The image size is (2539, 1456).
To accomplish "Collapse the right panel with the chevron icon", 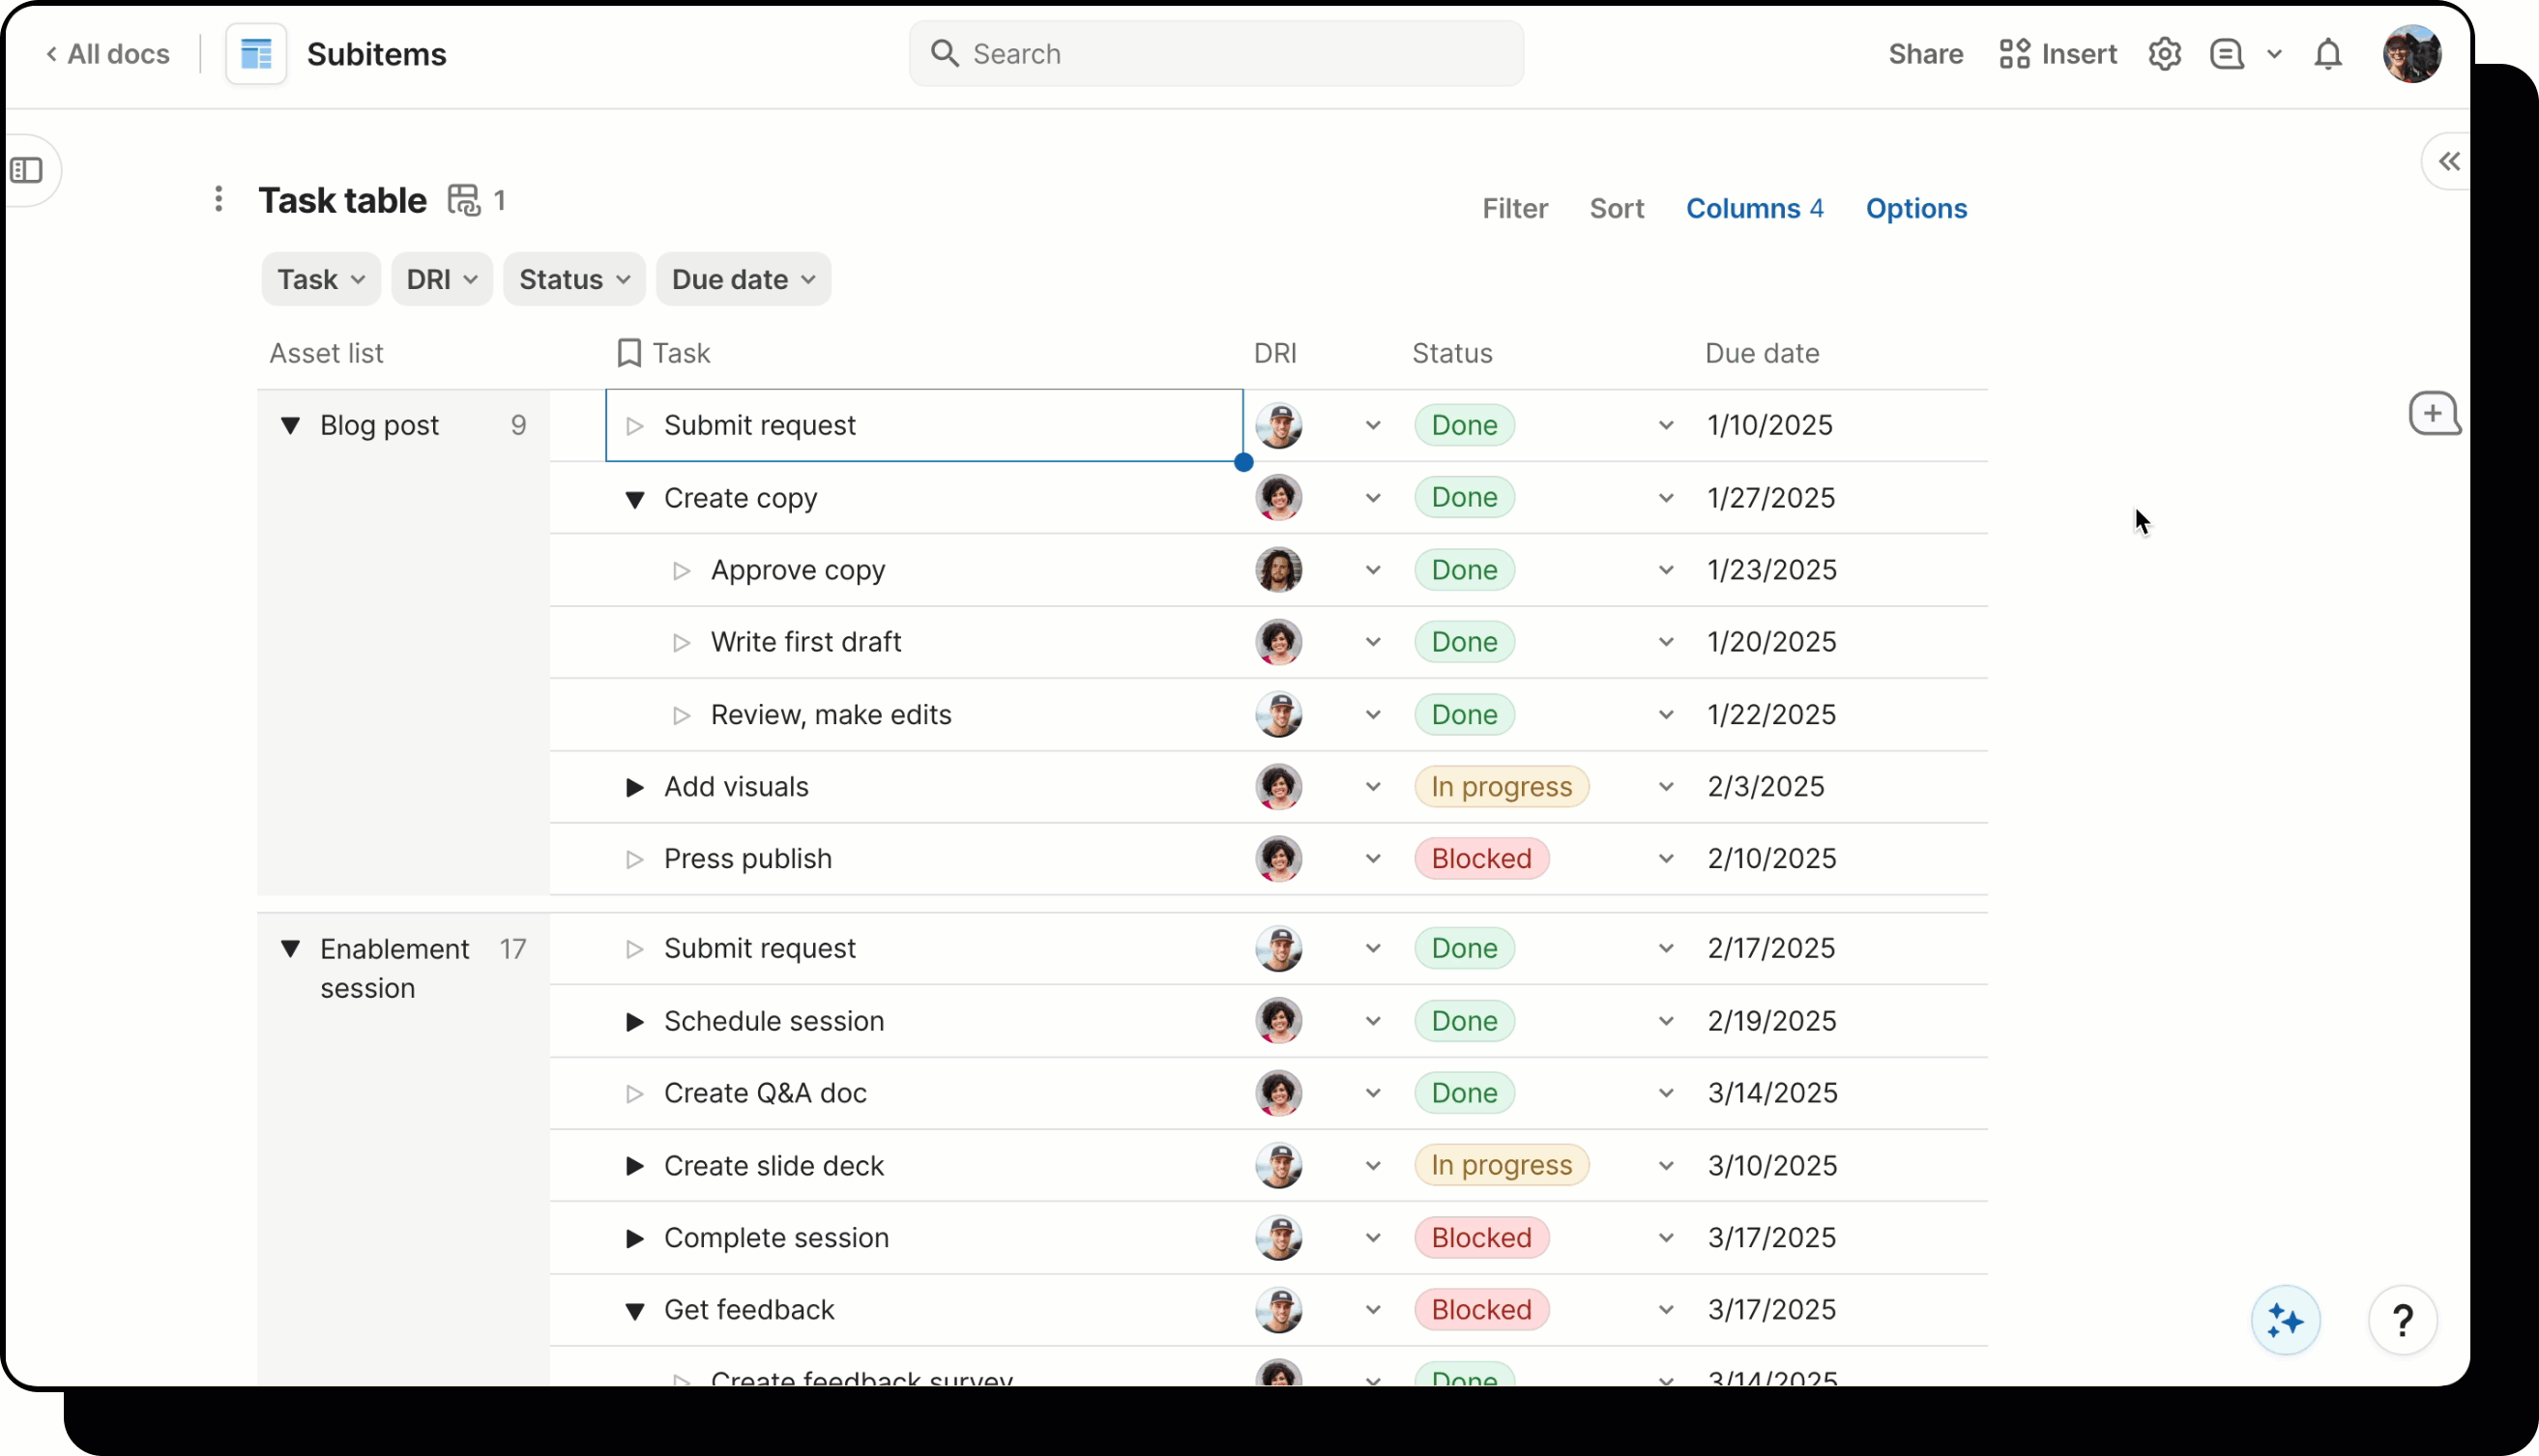I will click(x=2449, y=161).
